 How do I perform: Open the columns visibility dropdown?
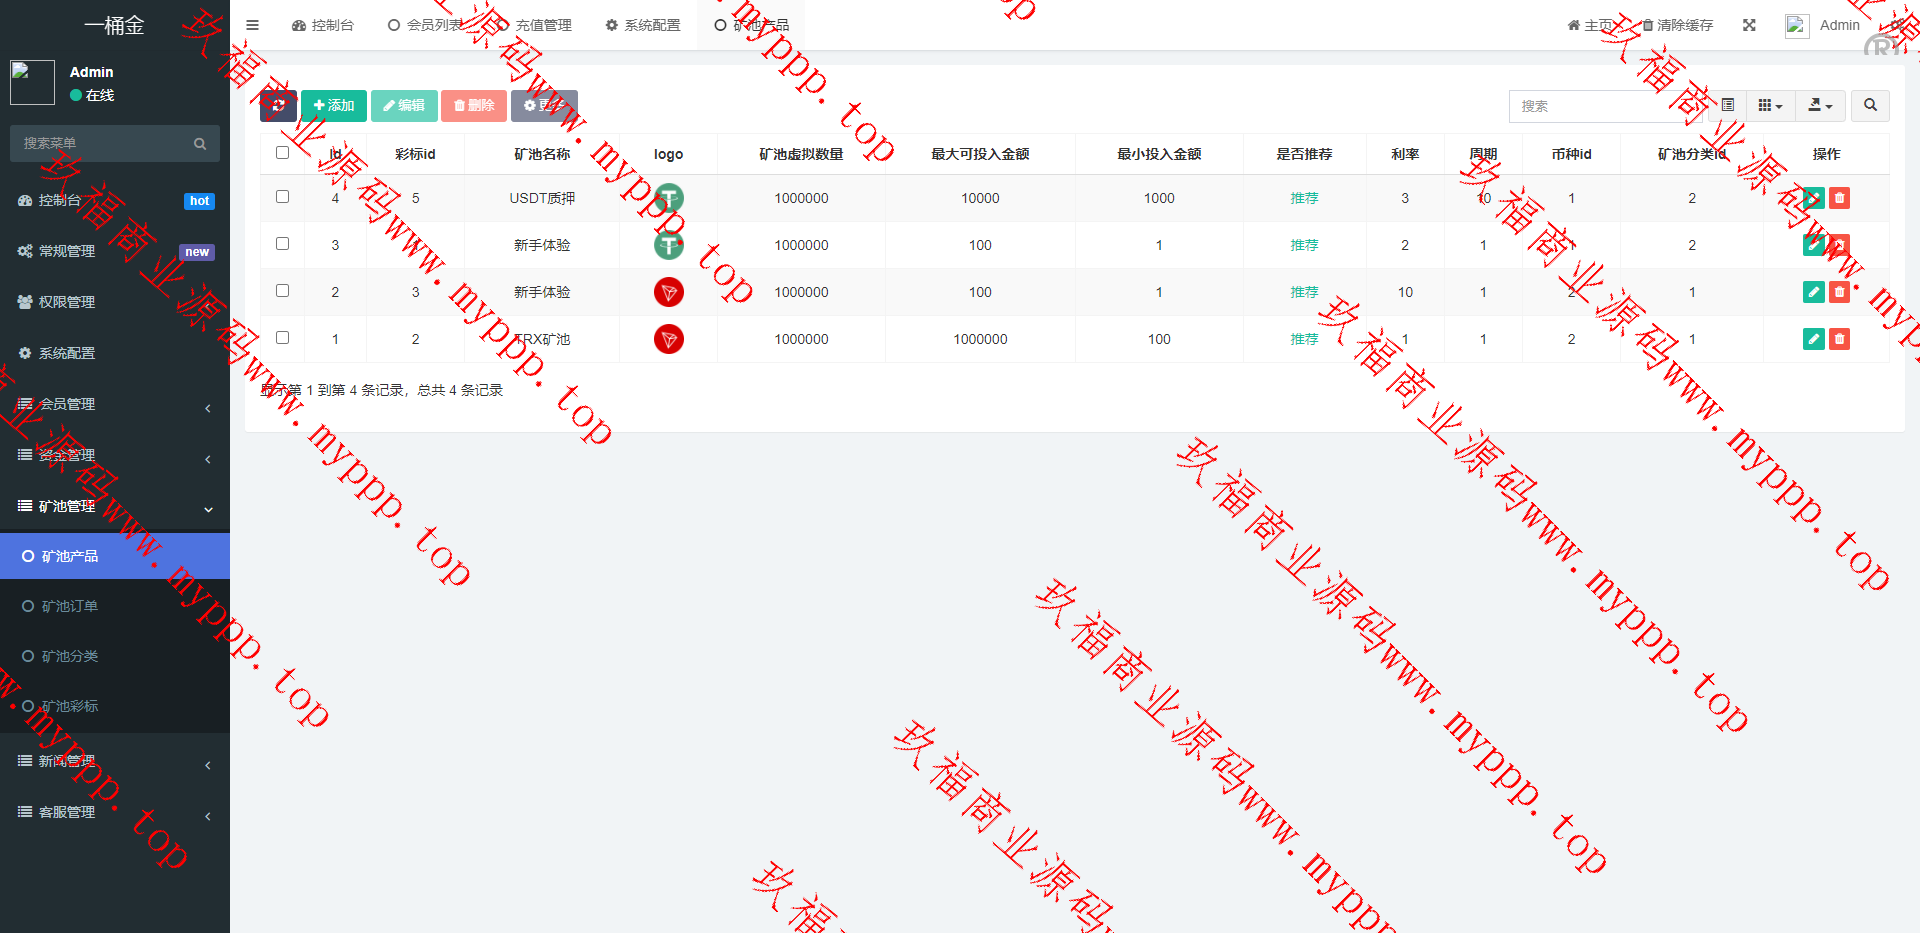pos(1770,105)
